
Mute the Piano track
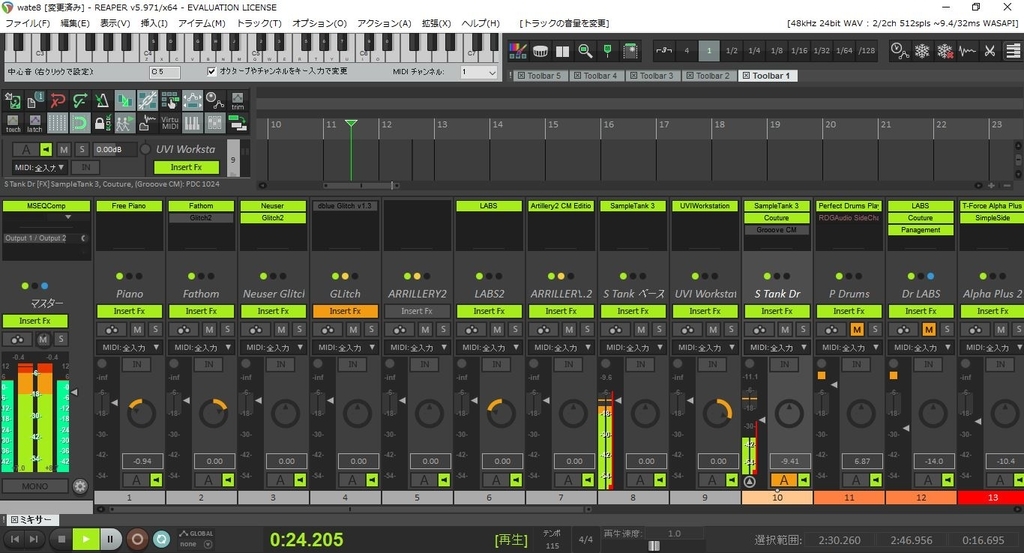pos(137,330)
